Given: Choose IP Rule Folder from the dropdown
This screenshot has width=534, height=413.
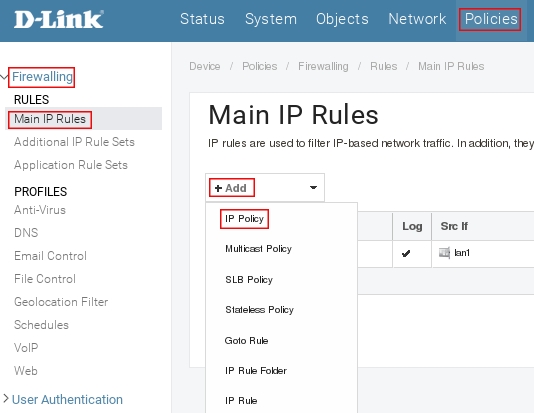Looking at the screenshot, I should tap(256, 370).
